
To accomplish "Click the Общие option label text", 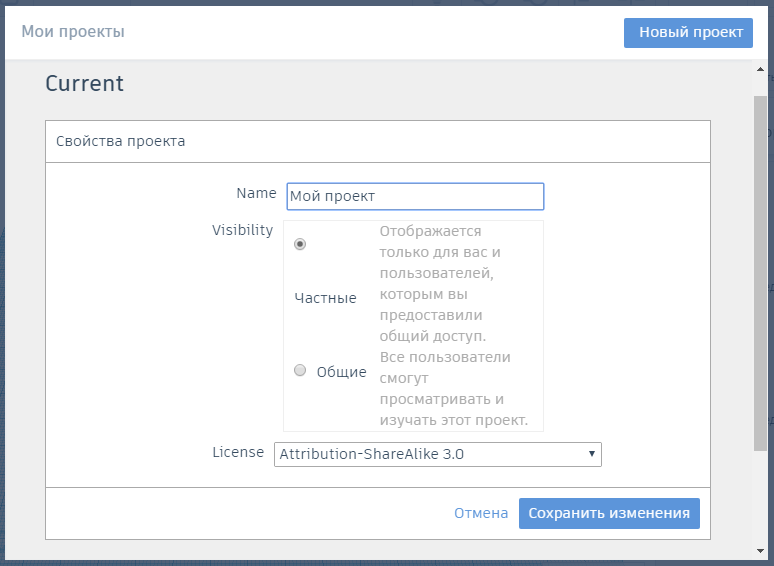I will click(x=341, y=372).
